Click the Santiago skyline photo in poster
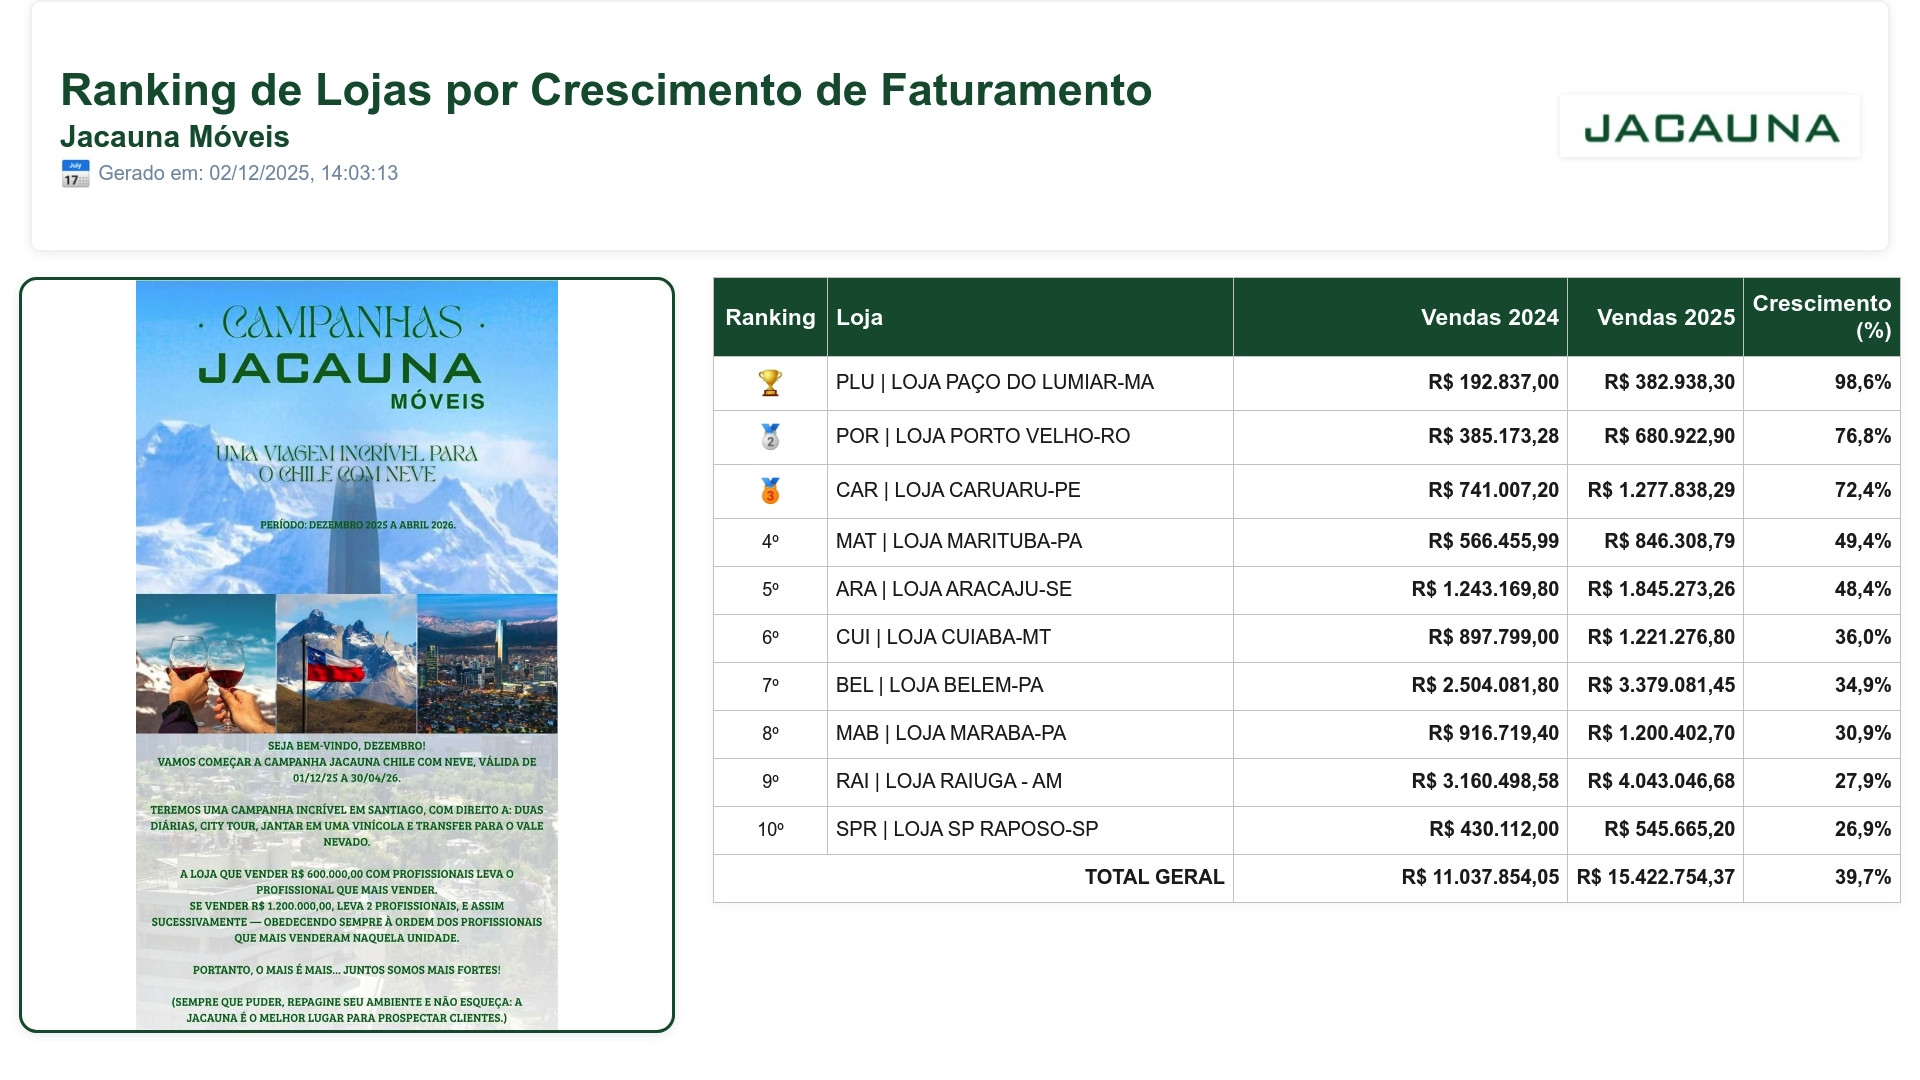The image size is (1920, 1080). pos(487,664)
